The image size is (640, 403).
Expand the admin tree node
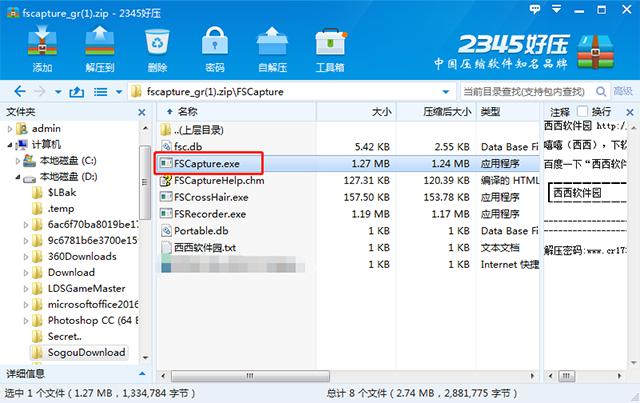pyautogui.click(x=10, y=129)
